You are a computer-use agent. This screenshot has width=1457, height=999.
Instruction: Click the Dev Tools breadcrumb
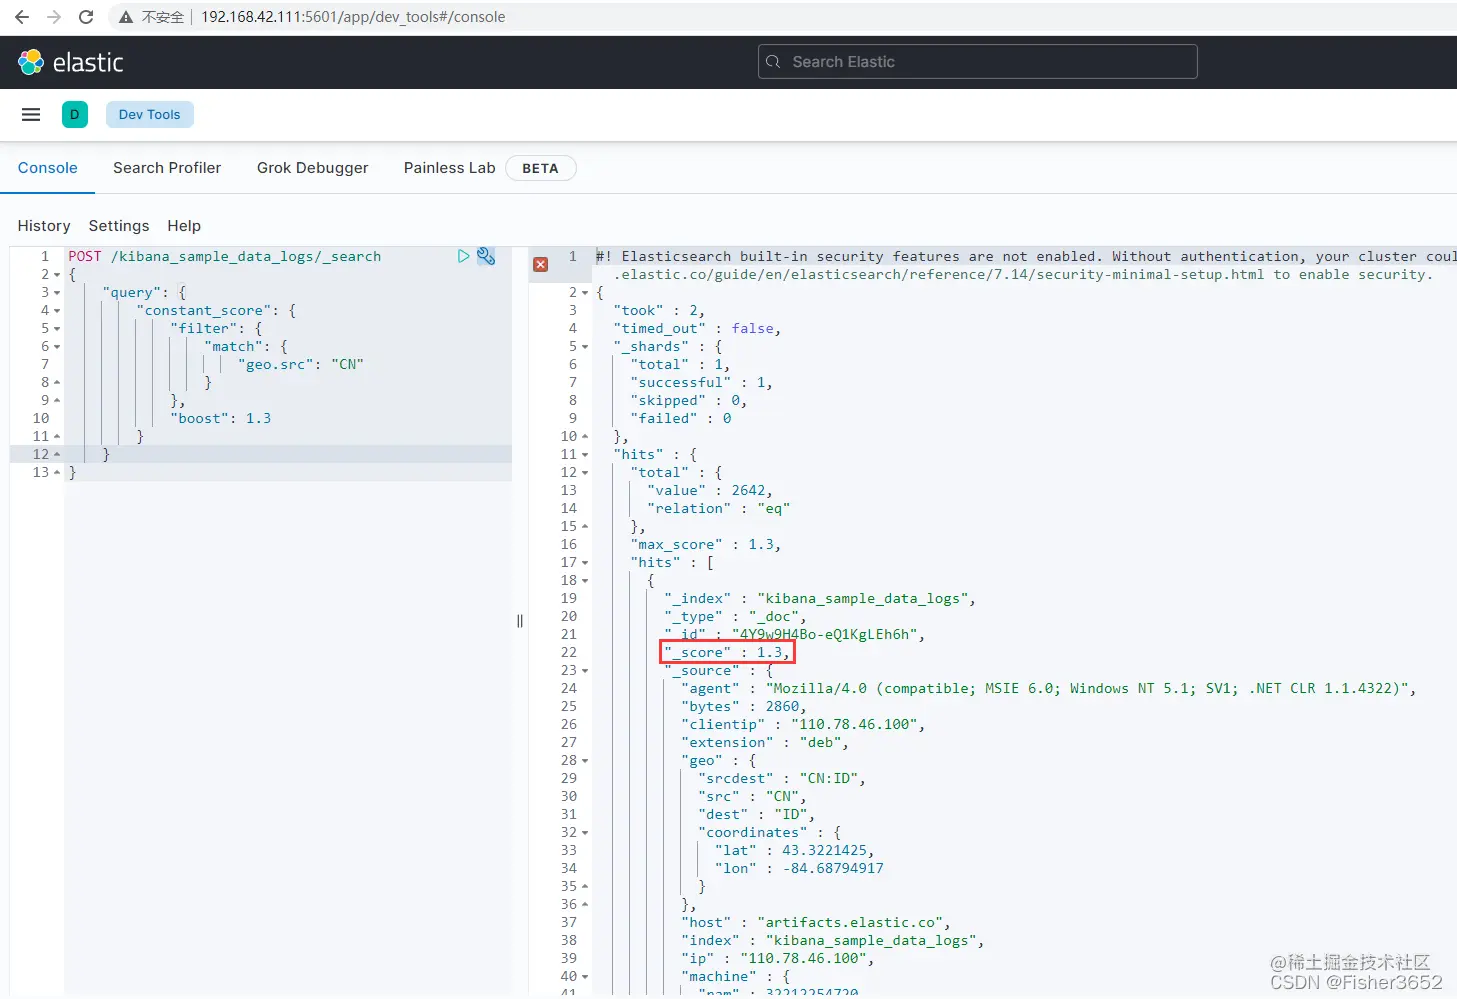[x=150, y=114]
